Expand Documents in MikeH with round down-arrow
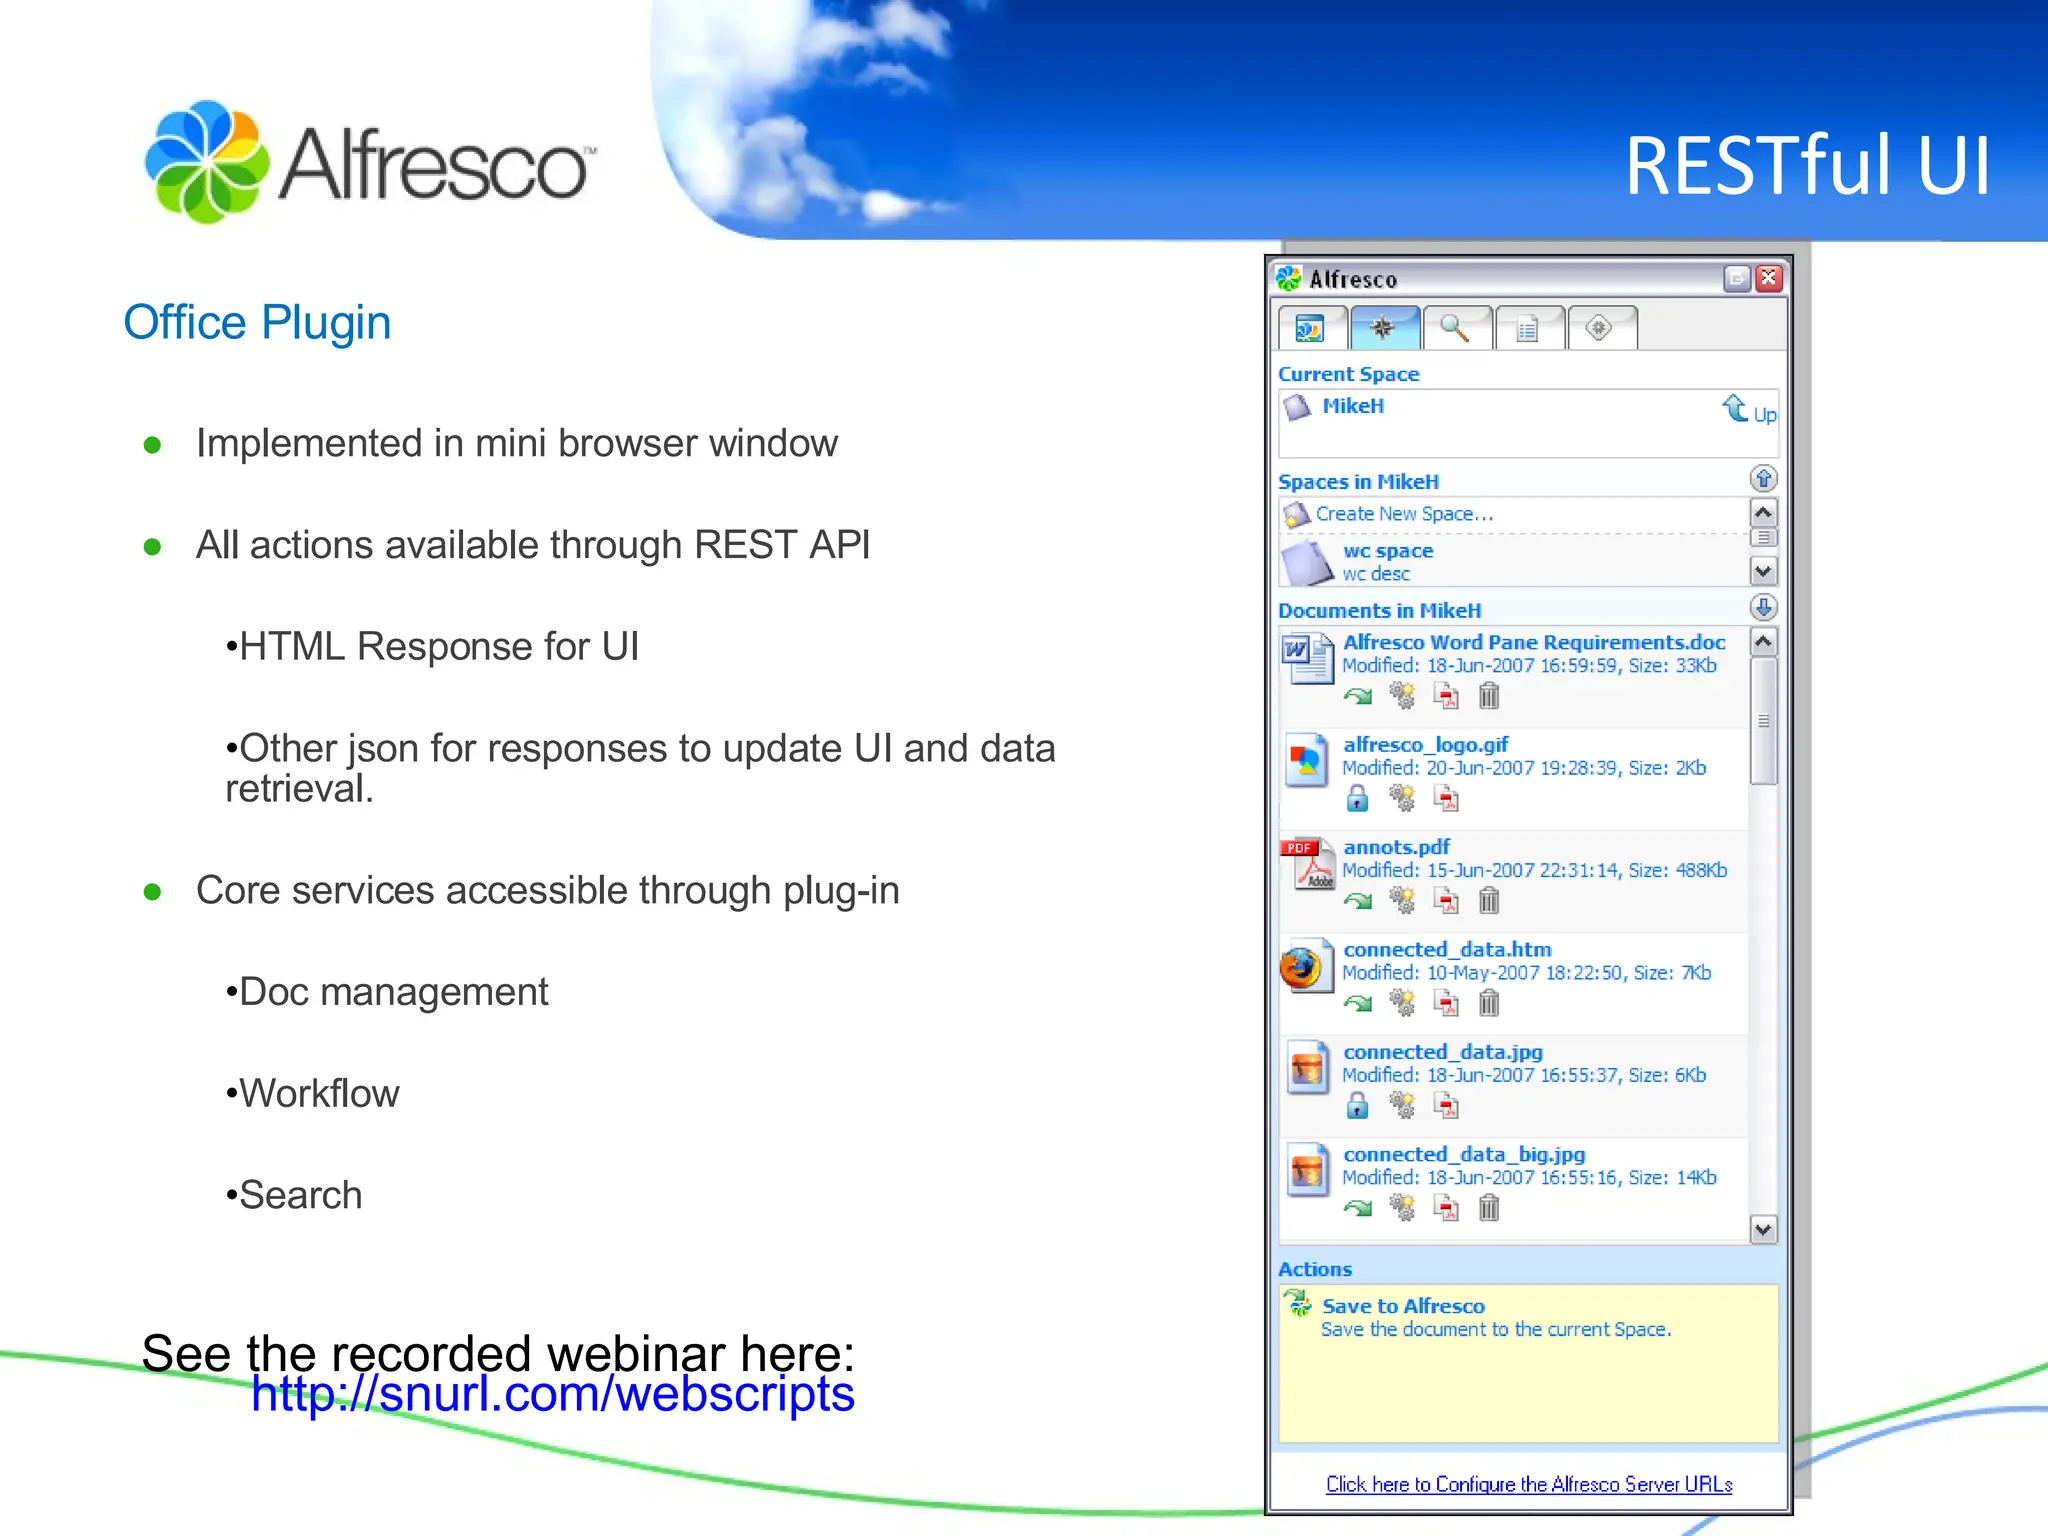The width and height of the screenshot is (2048, 1536). pos(1763,607)
